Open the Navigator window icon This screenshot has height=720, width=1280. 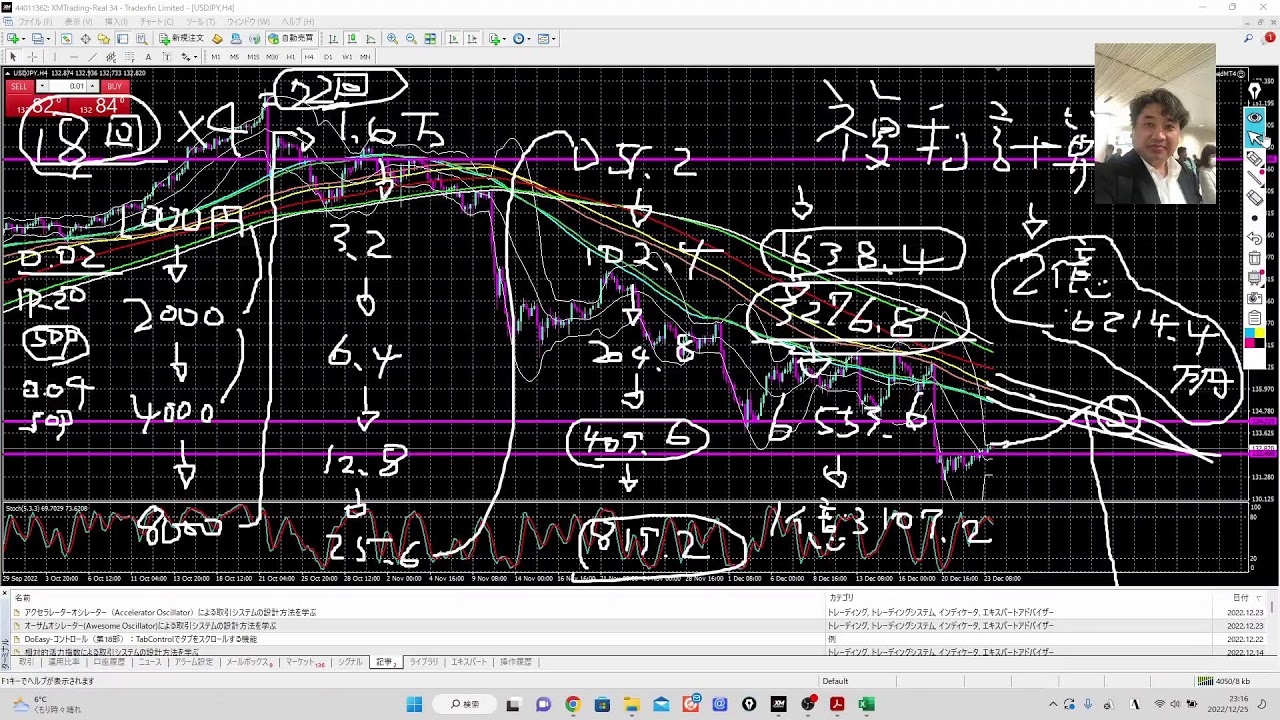(x=104, y=39)
